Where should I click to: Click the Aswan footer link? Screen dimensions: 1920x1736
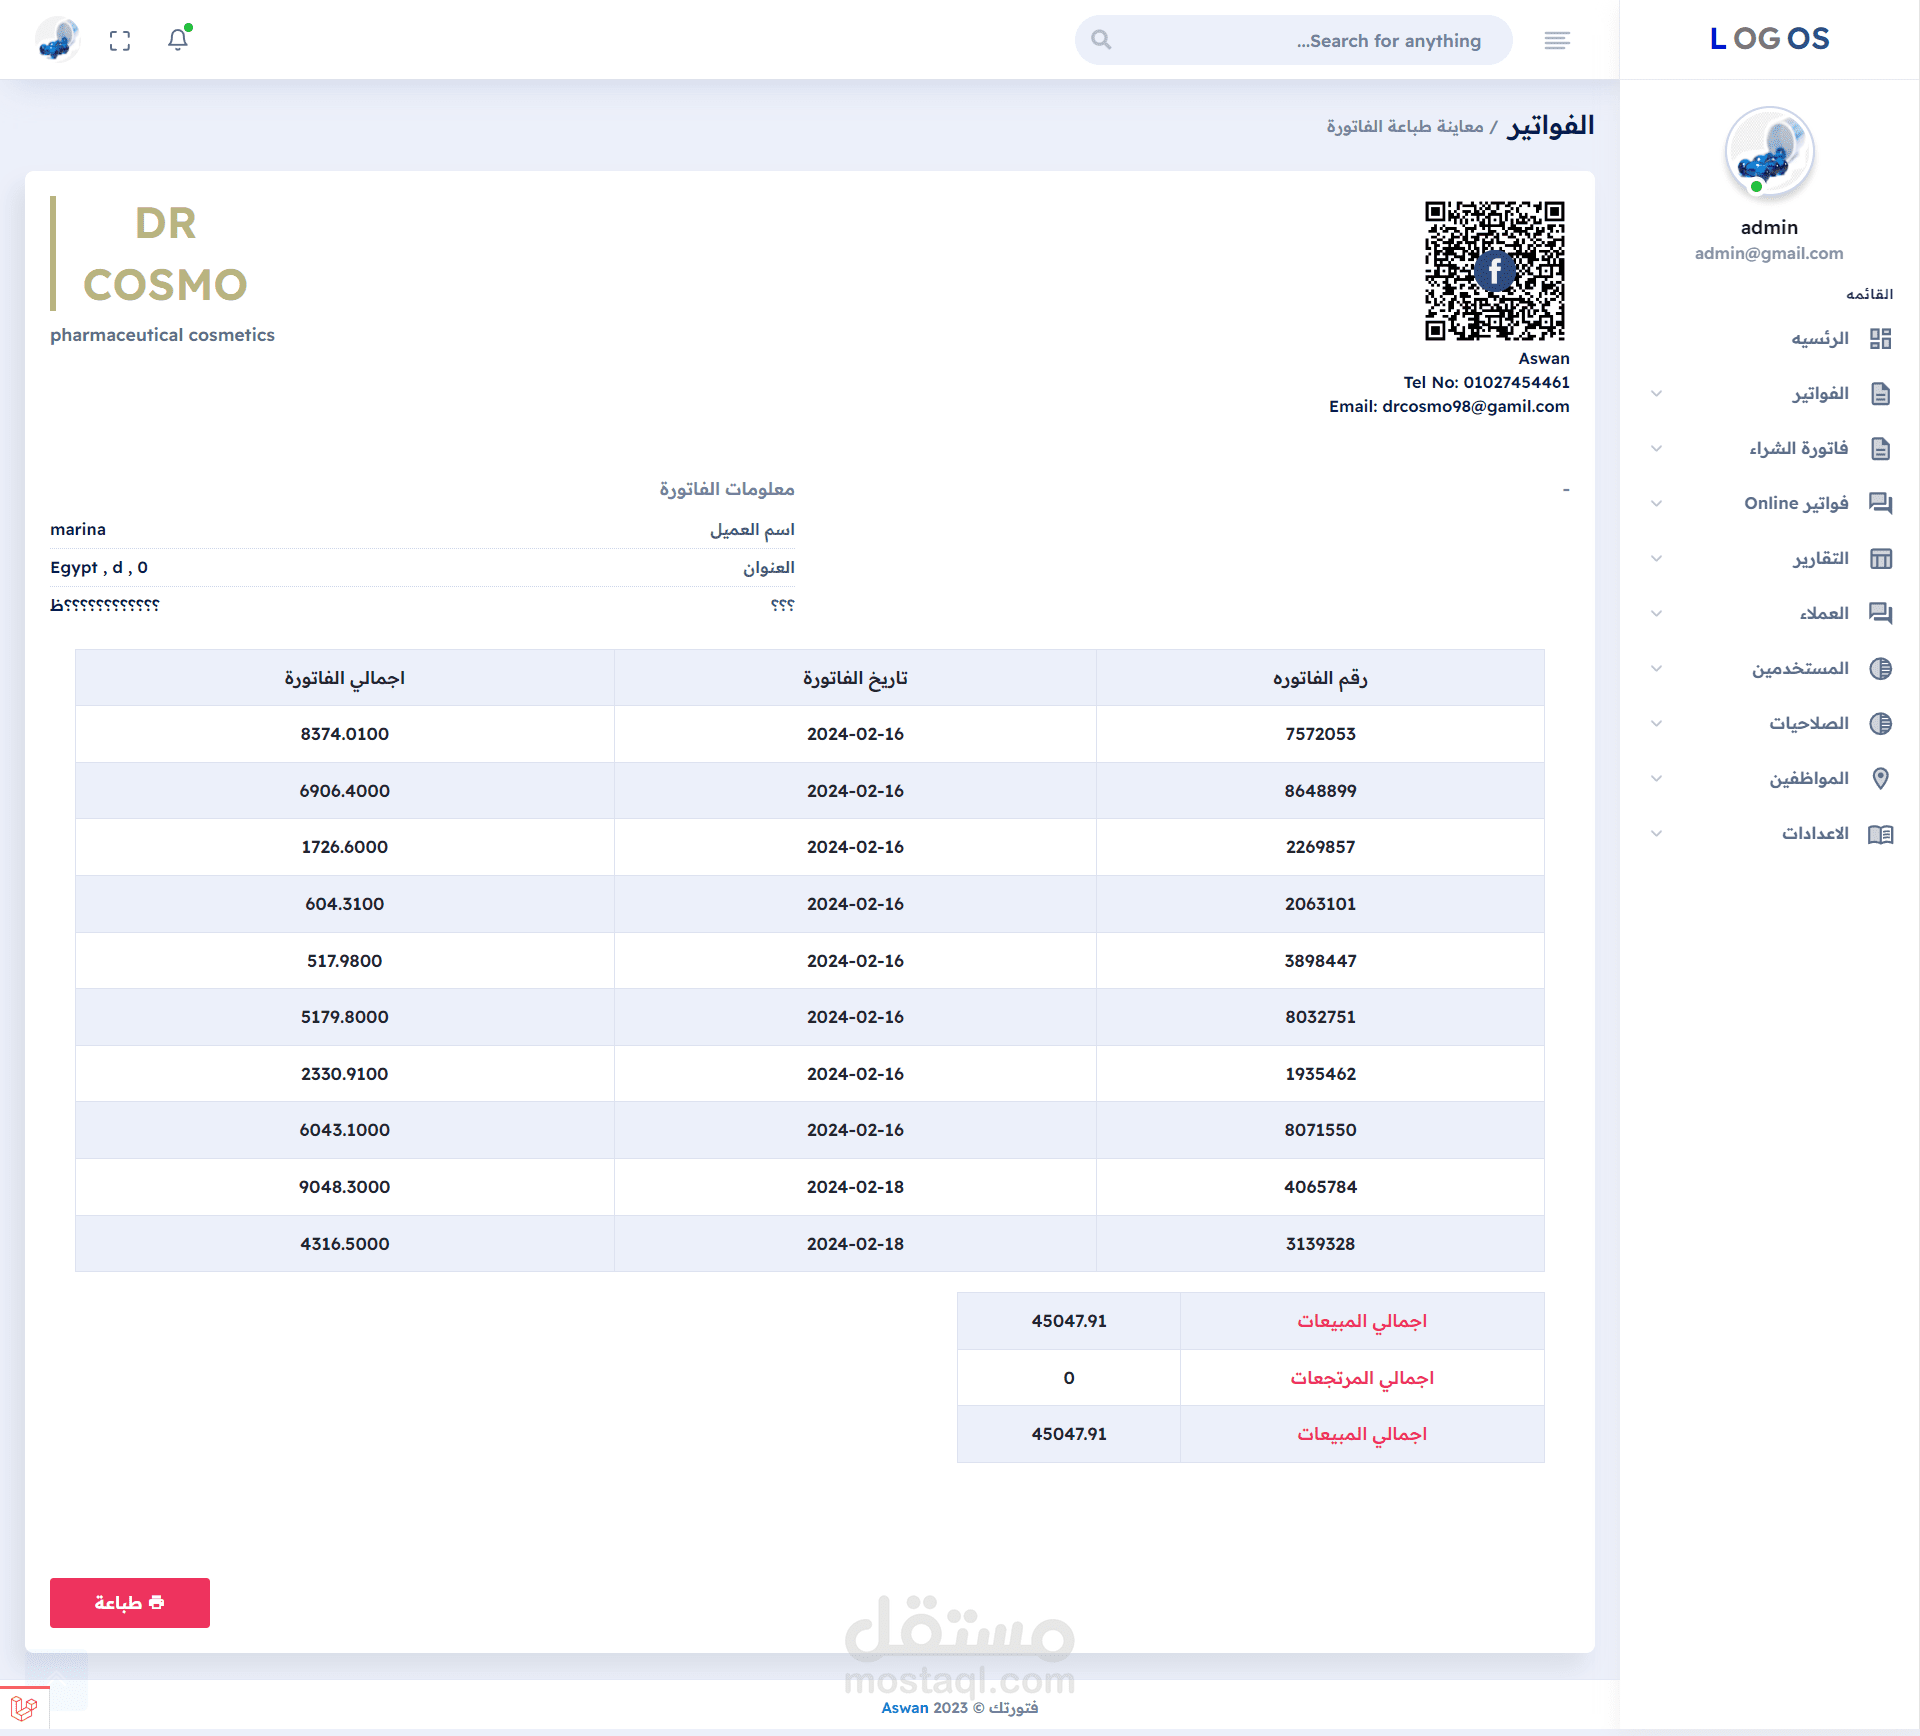click(904, 1708)
